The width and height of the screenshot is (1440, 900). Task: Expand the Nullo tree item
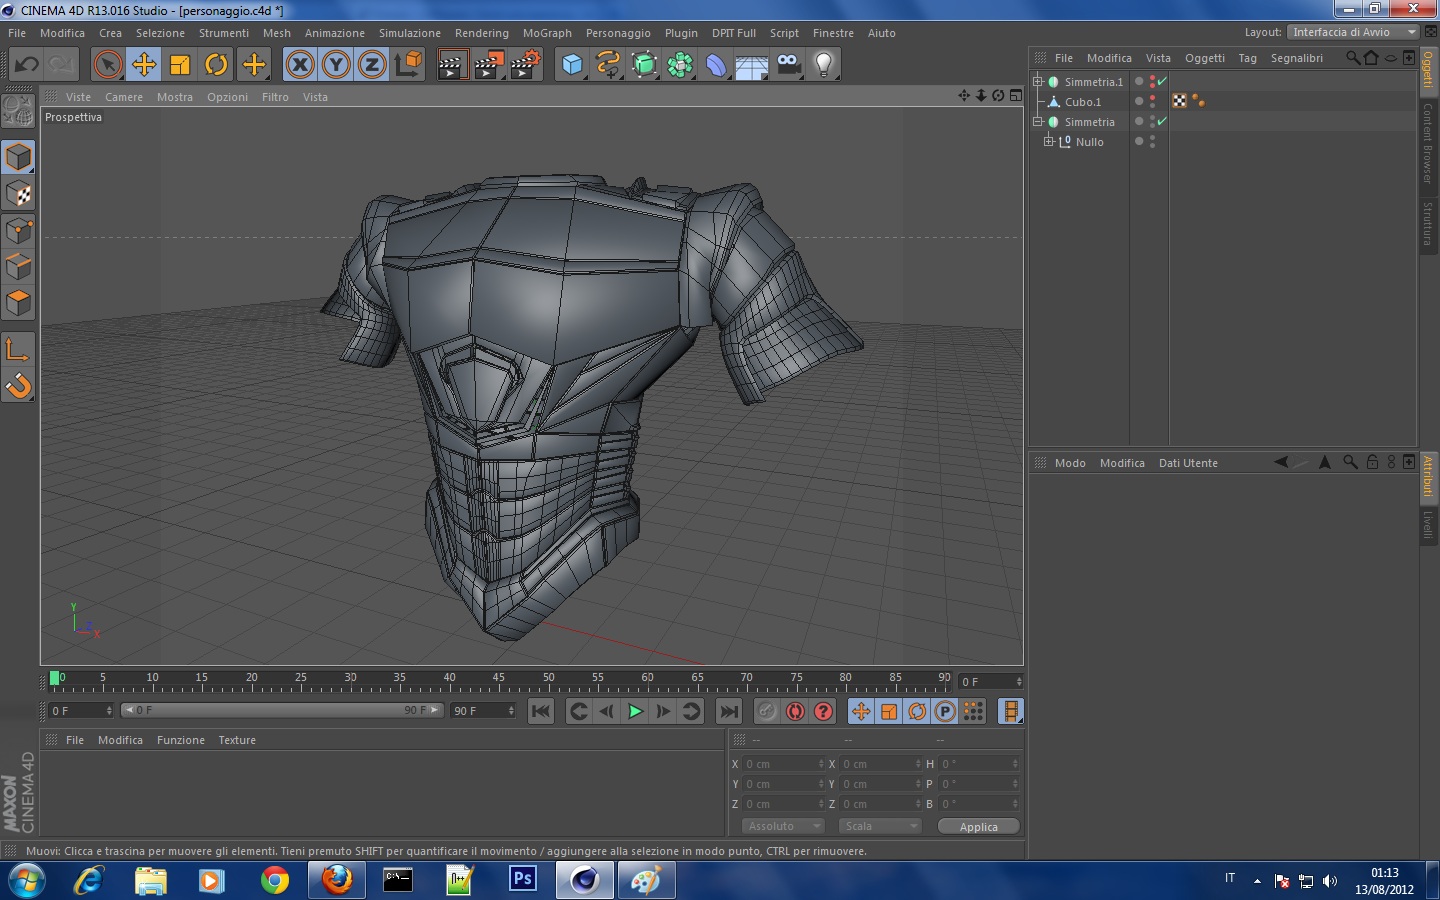tap(1047, 142)
